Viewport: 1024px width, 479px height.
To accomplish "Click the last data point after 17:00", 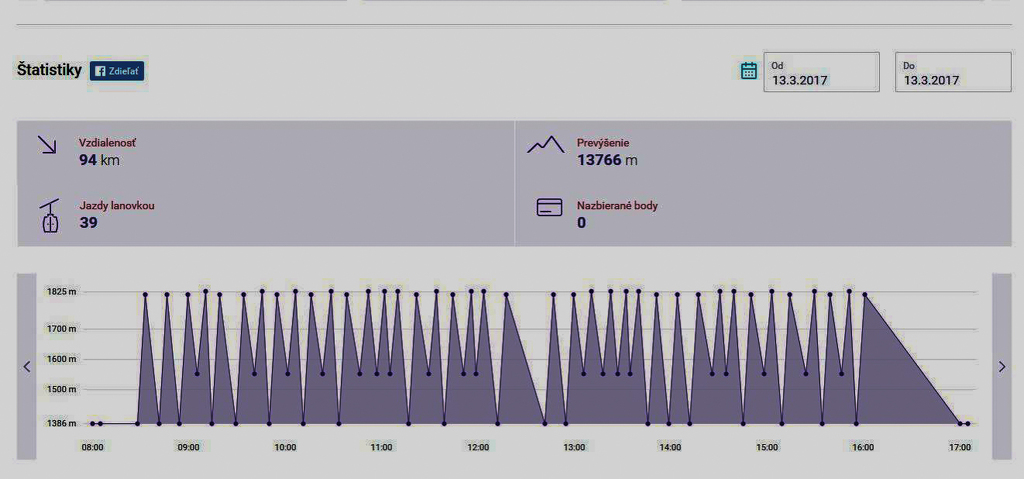I will pos(968,423).
